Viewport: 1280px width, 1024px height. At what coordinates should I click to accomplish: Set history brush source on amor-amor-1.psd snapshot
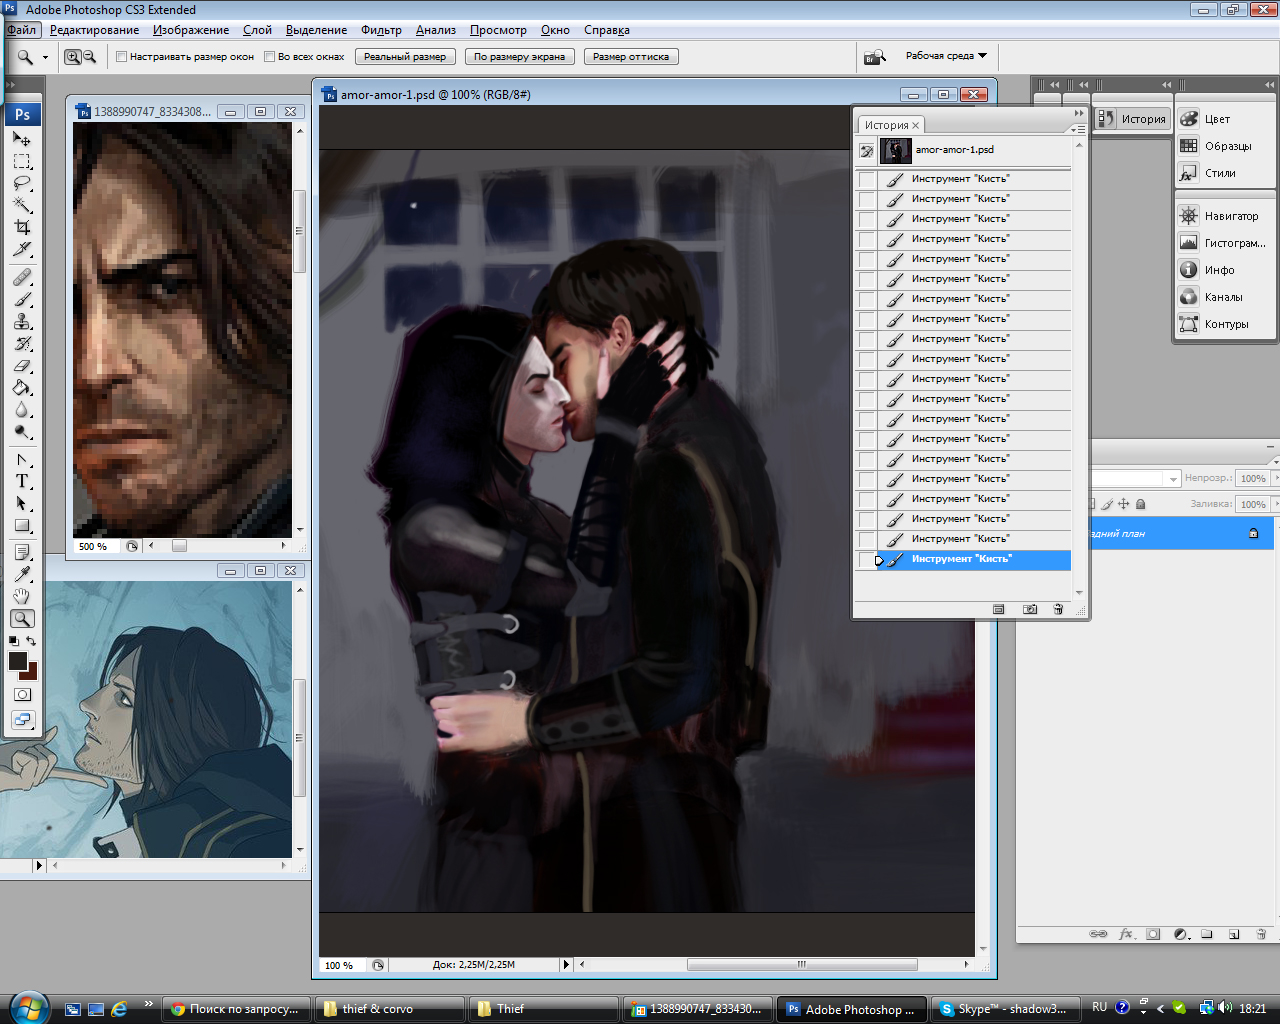point(867,151)
